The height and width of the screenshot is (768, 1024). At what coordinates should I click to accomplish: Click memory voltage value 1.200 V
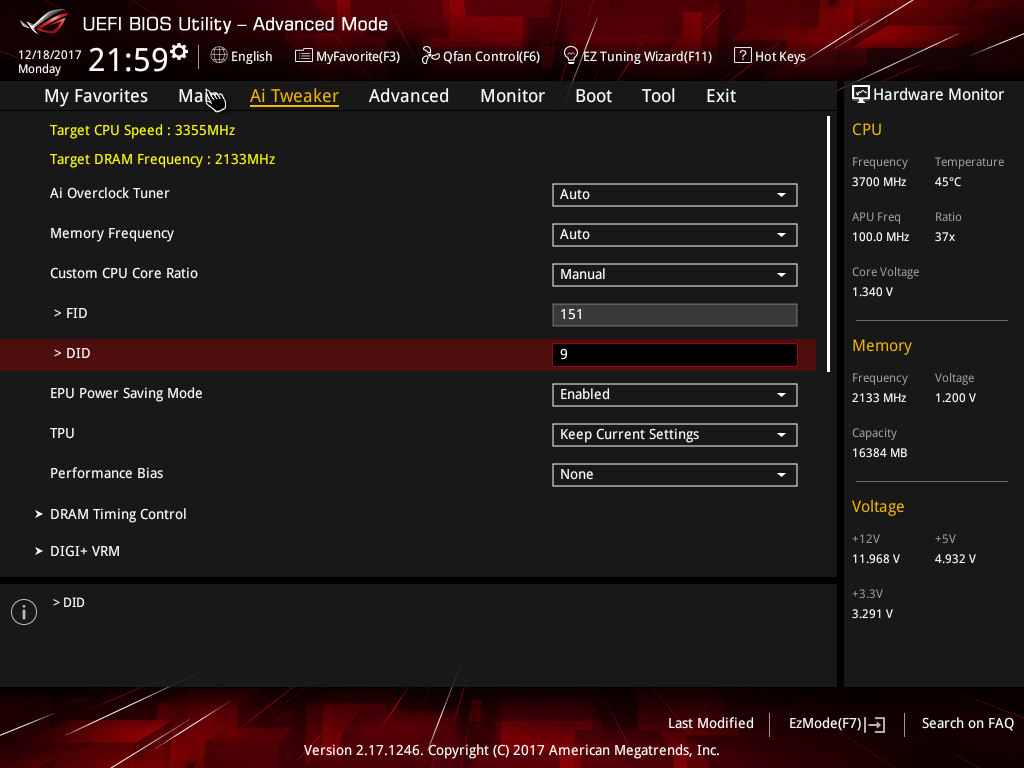[955, 398]
